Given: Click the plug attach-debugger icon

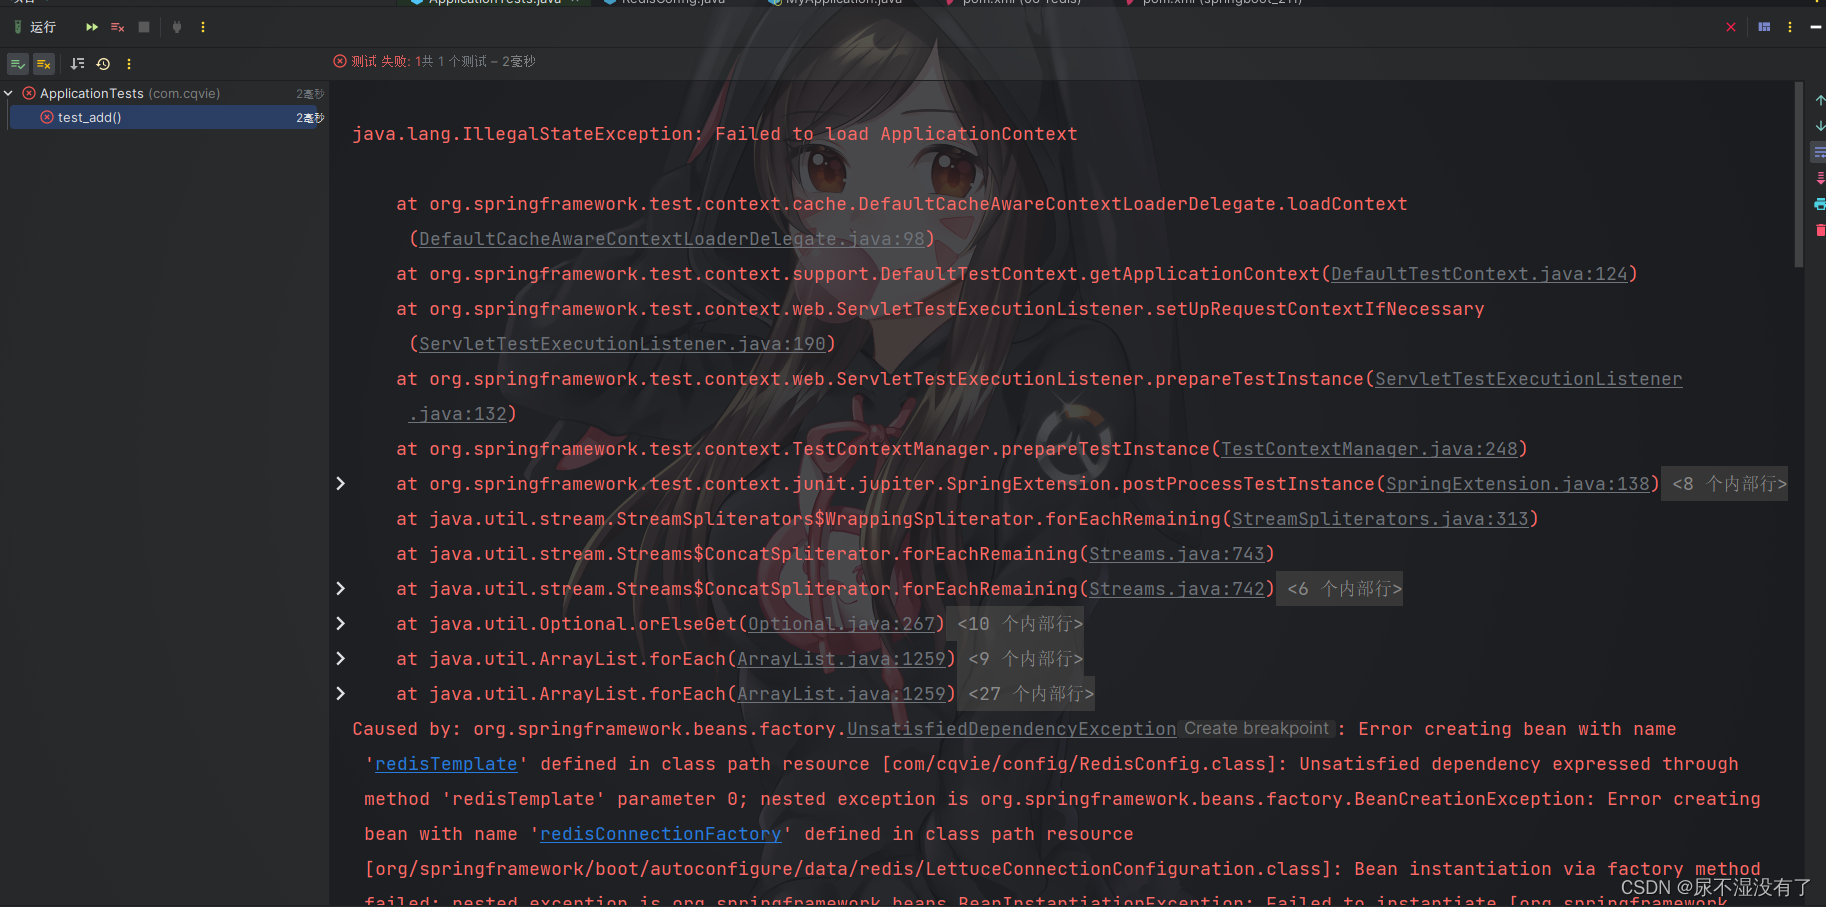Looking at the screenshot, I should pyautogui.click(x=177, y=27).
